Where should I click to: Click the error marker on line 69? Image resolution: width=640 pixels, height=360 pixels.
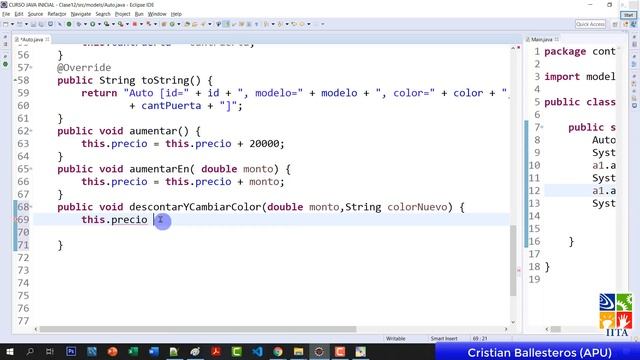(x=16, y=220)
